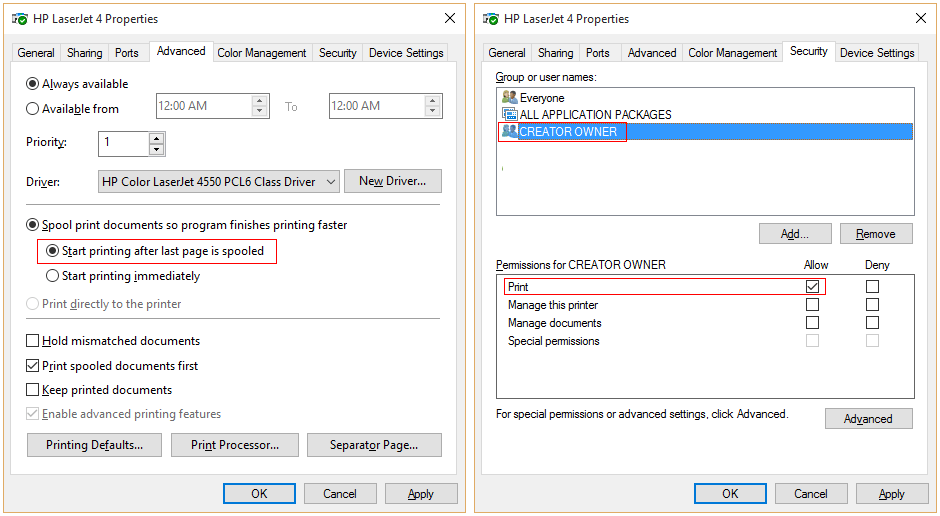Click down arrow on the To end time
Viewport: 940px width, 516px height.
(x=432, y=111)
